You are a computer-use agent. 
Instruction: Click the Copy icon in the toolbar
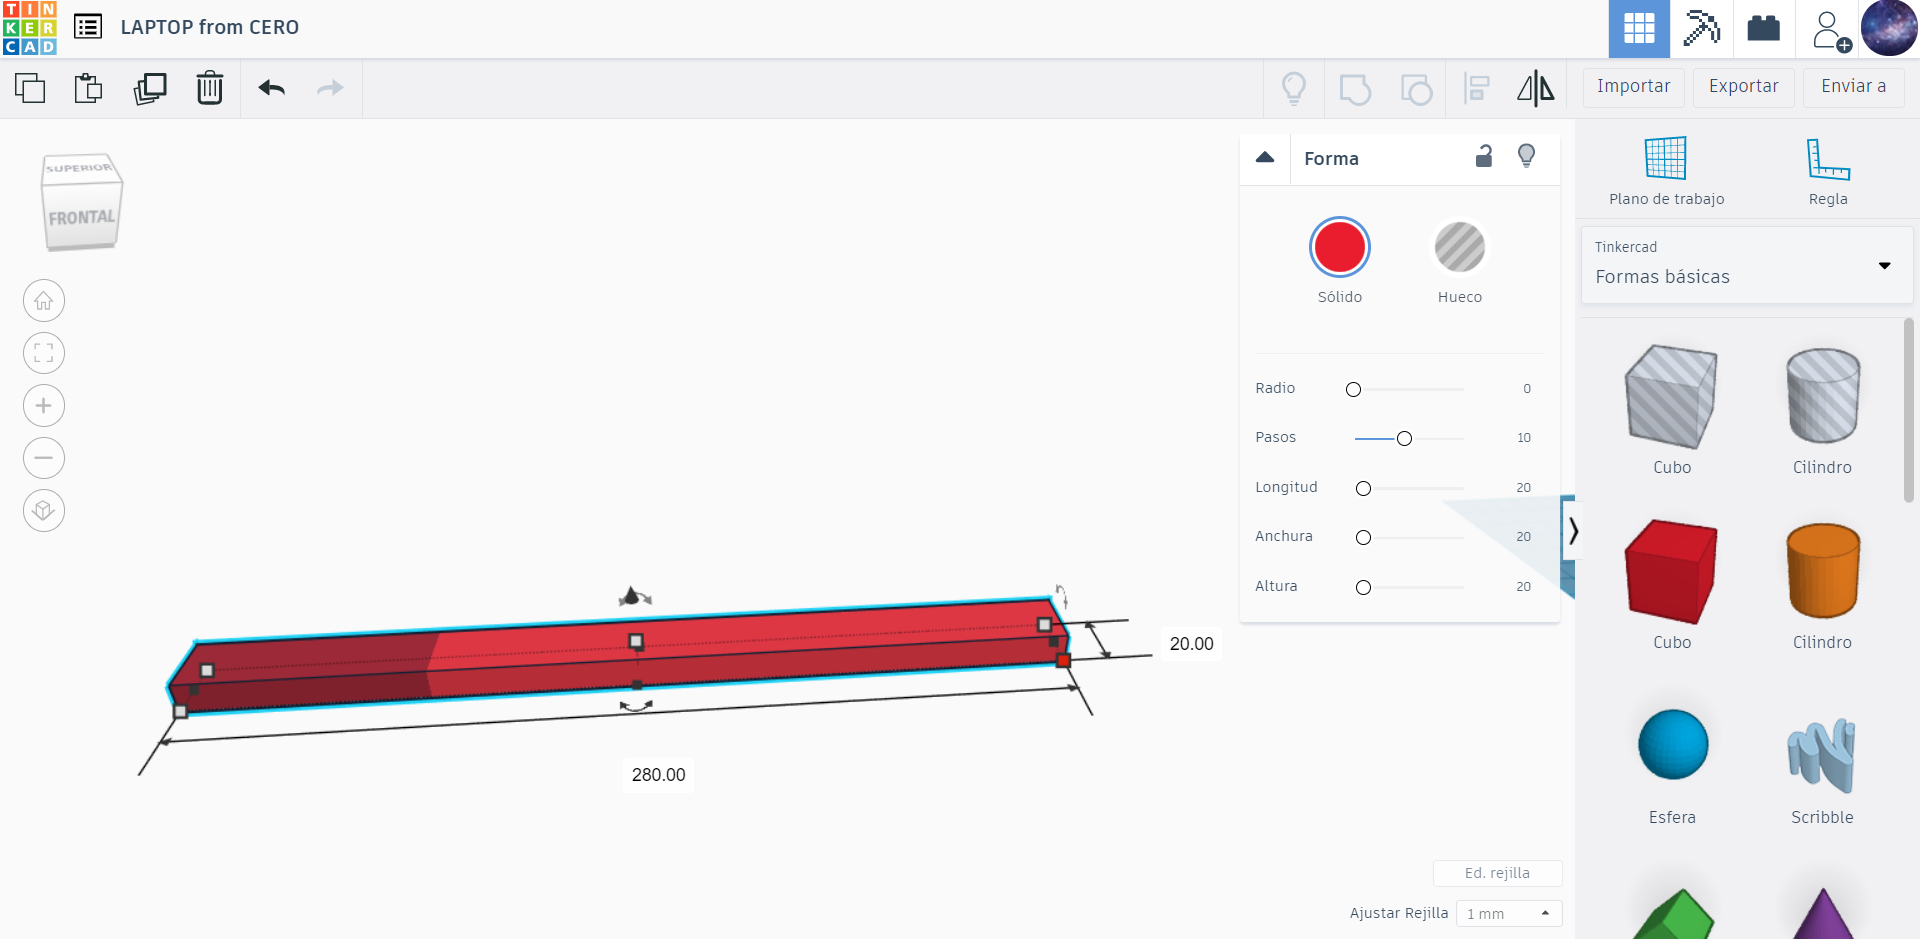(30, 88)
